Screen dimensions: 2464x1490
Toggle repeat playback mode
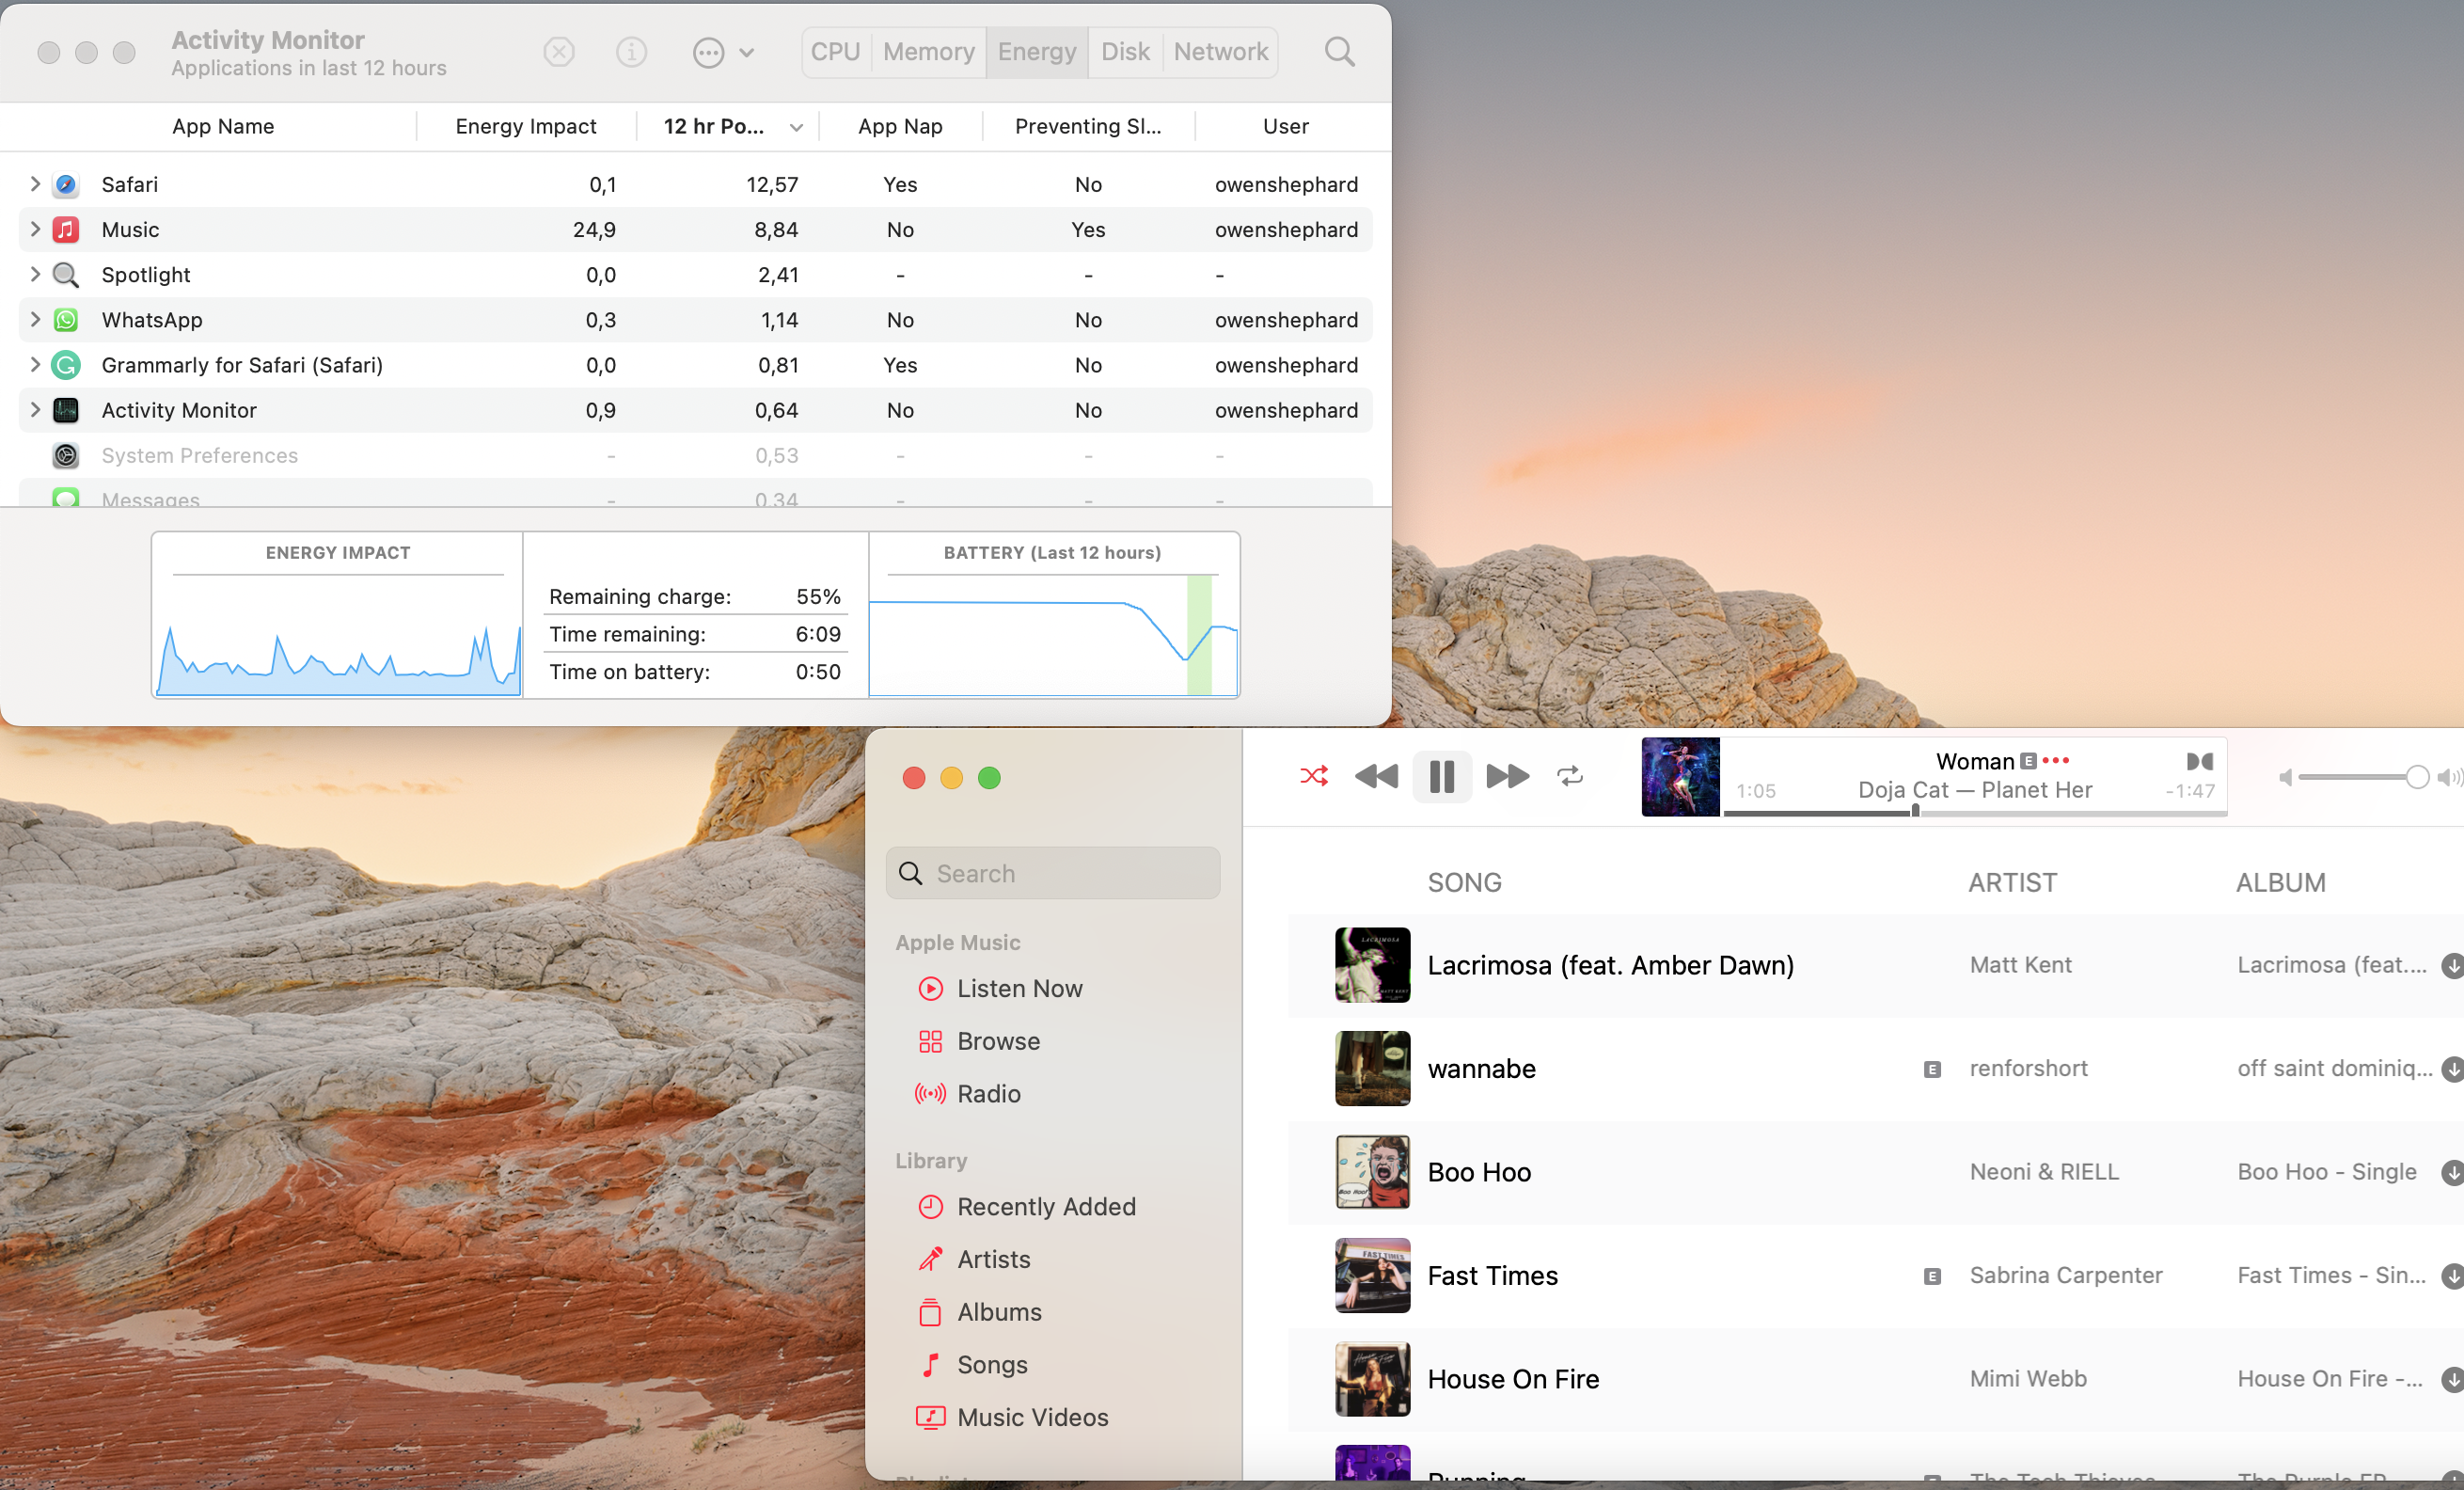click(x=1570, y=777)
